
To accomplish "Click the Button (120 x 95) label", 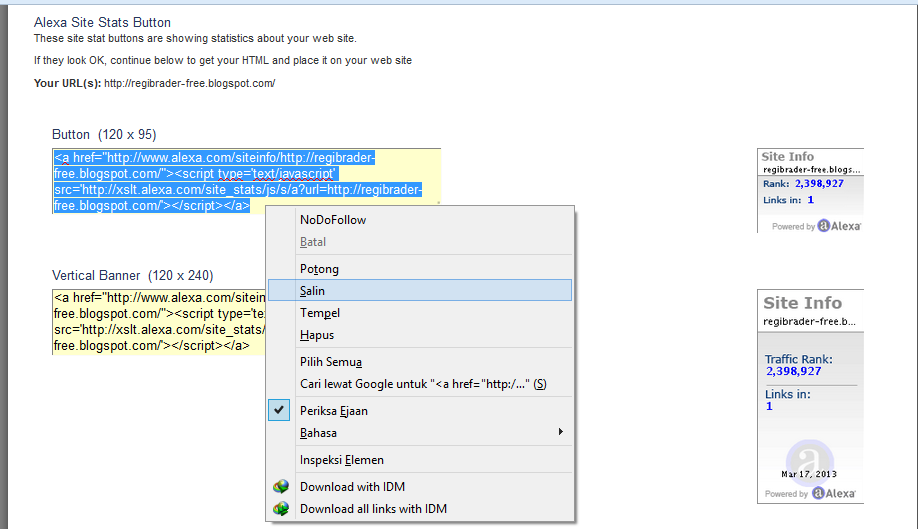I will click(x=104, y=135).
